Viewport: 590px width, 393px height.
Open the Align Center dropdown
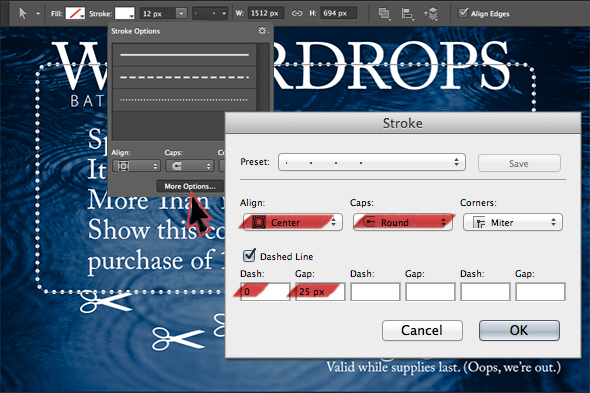292,222
